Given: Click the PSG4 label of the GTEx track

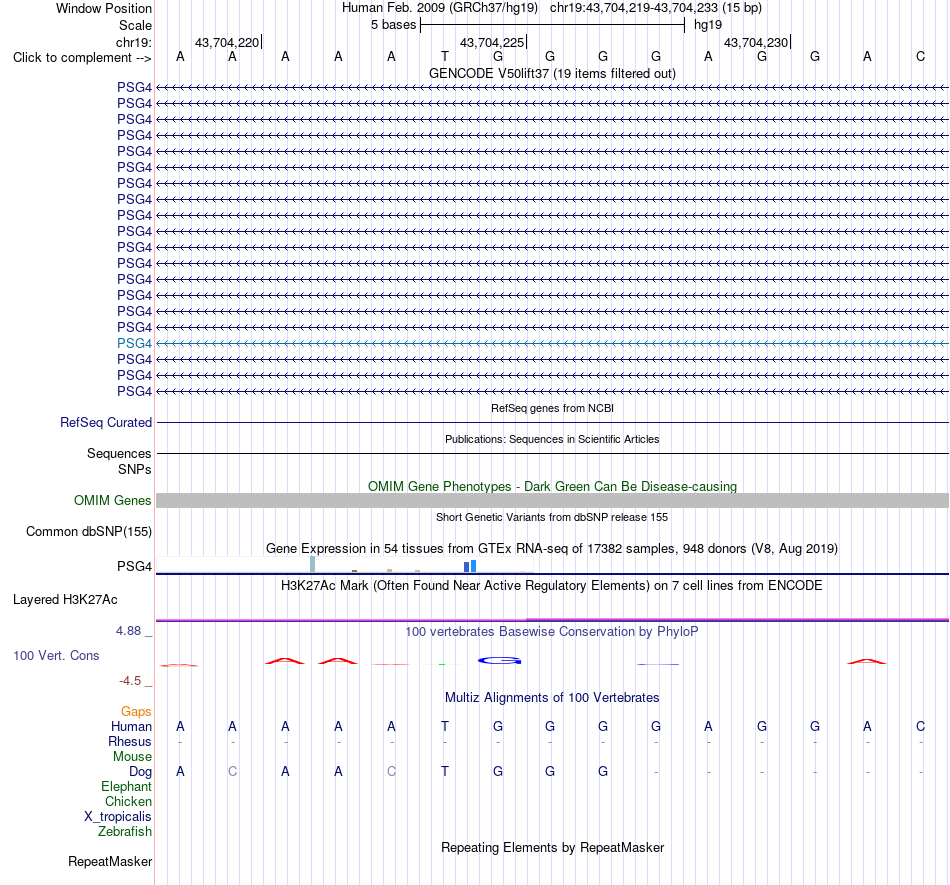Looking at the screenshot, I should (x=134, y=566).
